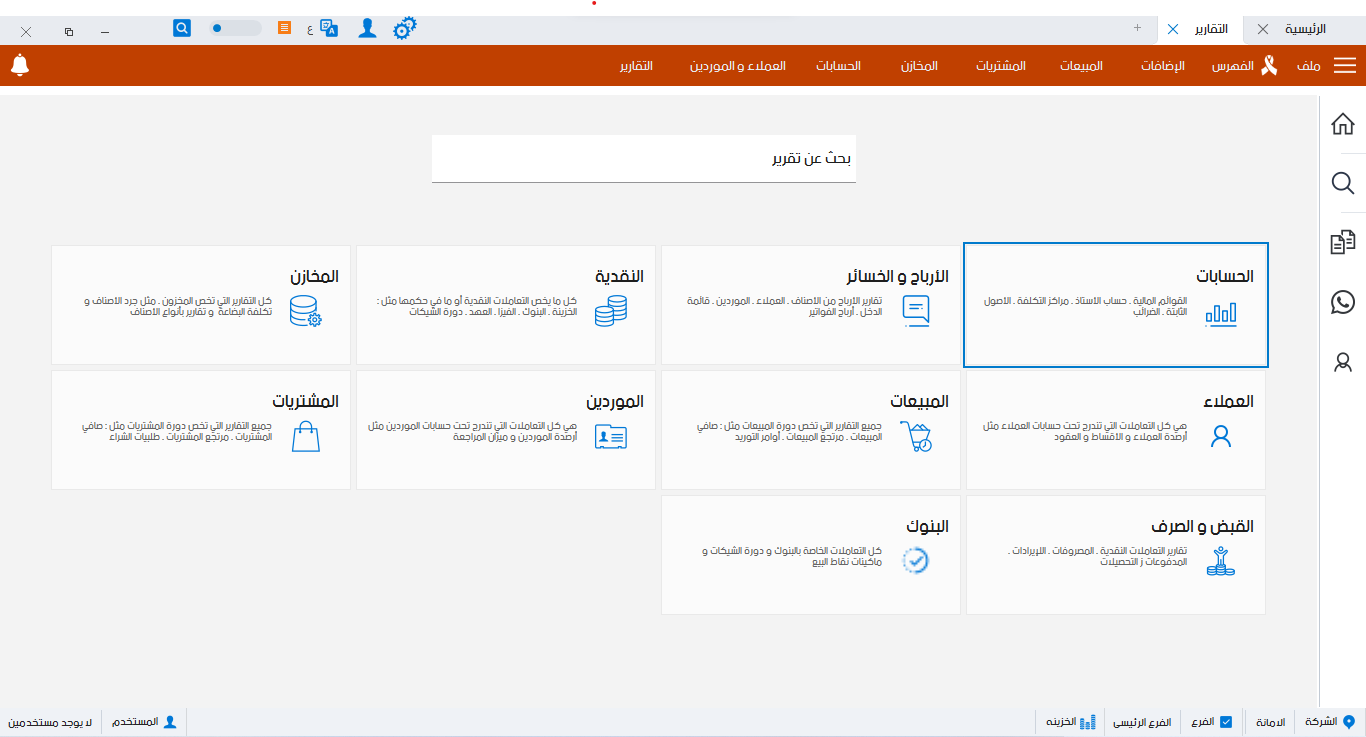Click the coins stack icon in النقدية card
The image size is (1366, 737).
tap(611, 311)
